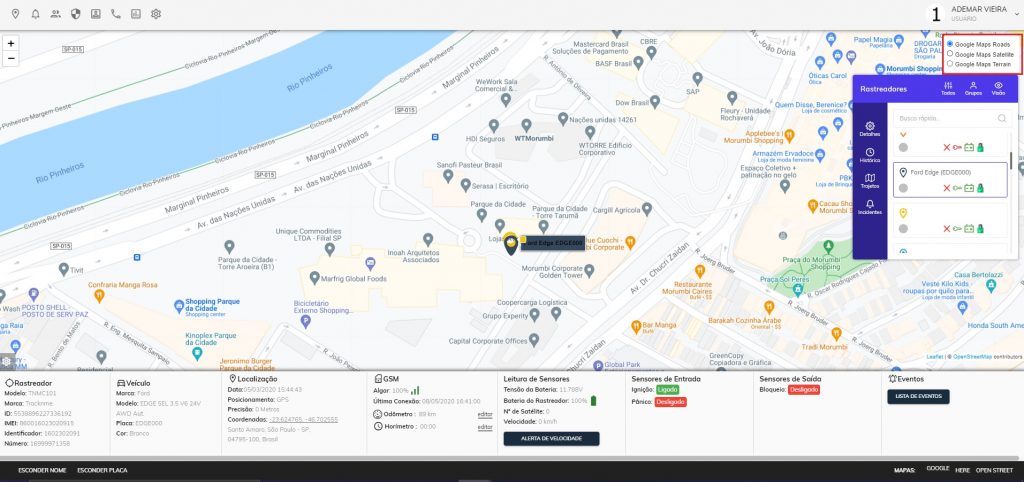The image size is (1024, 482).
Task: Switch map provider to GOOGLE
Action: [x=938, y=469]
